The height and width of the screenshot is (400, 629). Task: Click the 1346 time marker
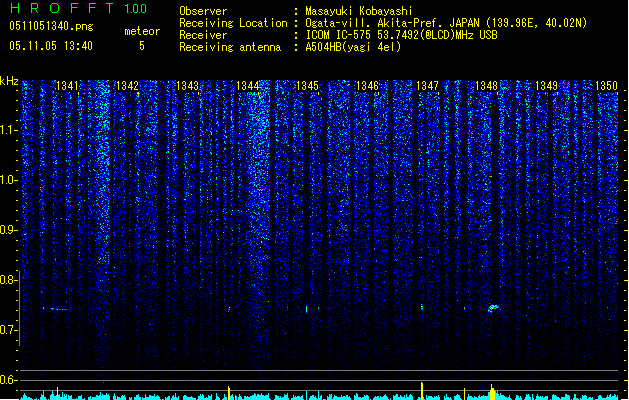(x=367, y=86)
